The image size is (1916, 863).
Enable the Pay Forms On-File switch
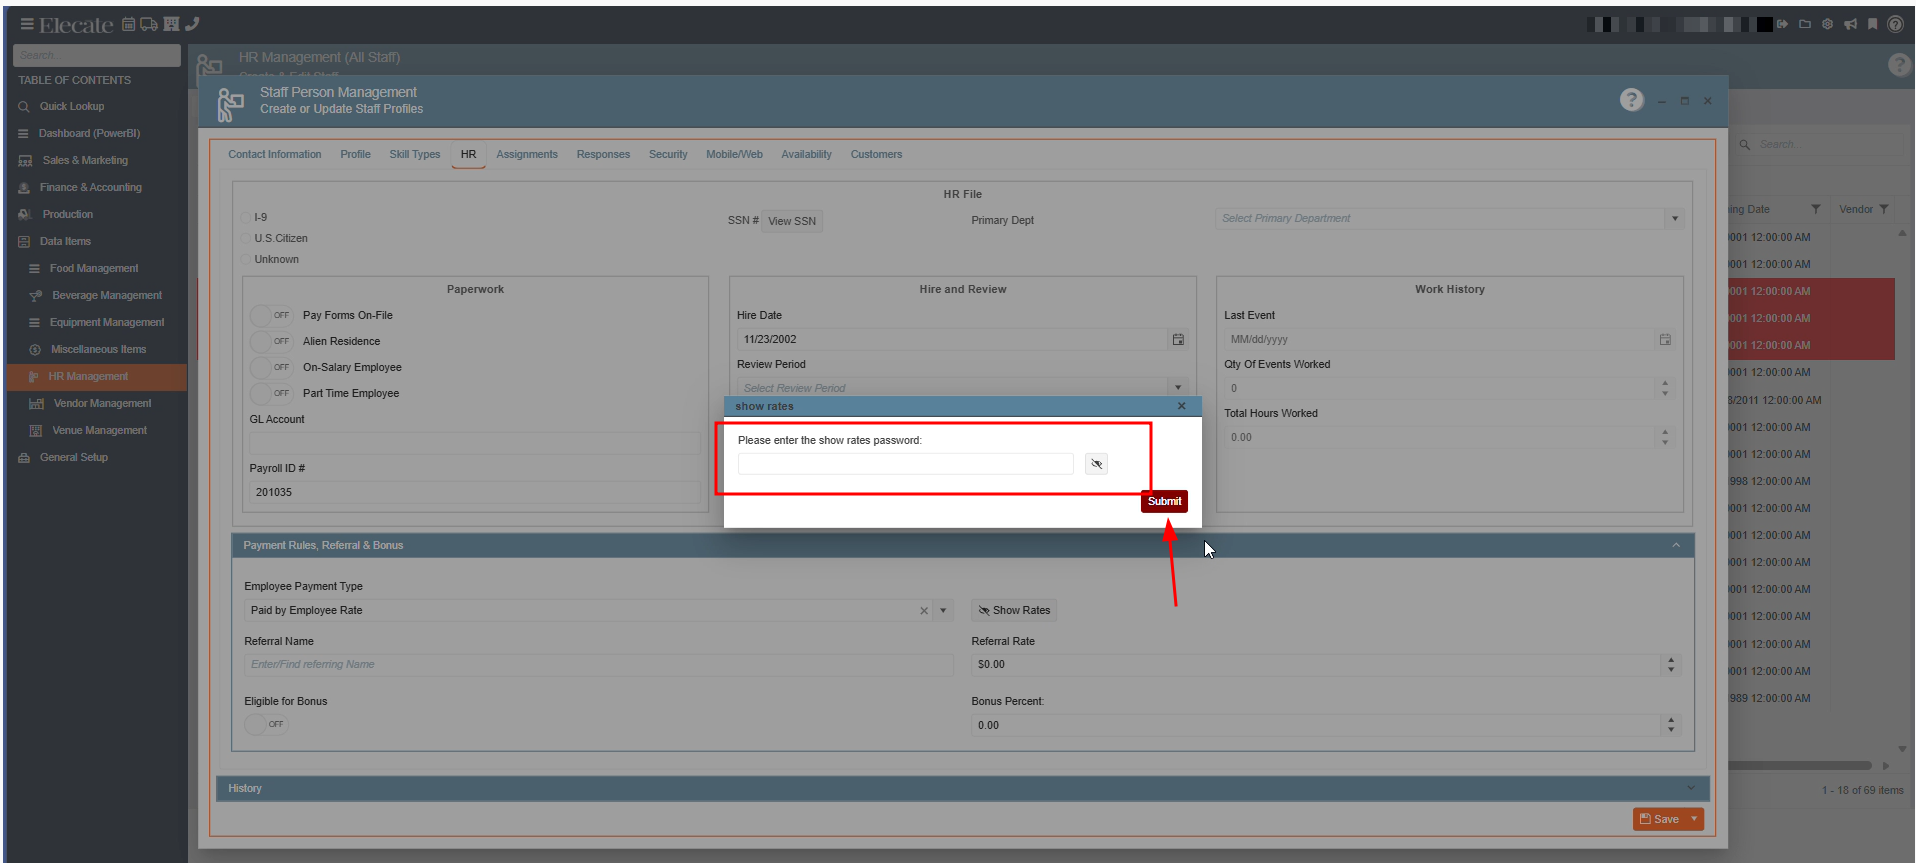coord(271,315)
